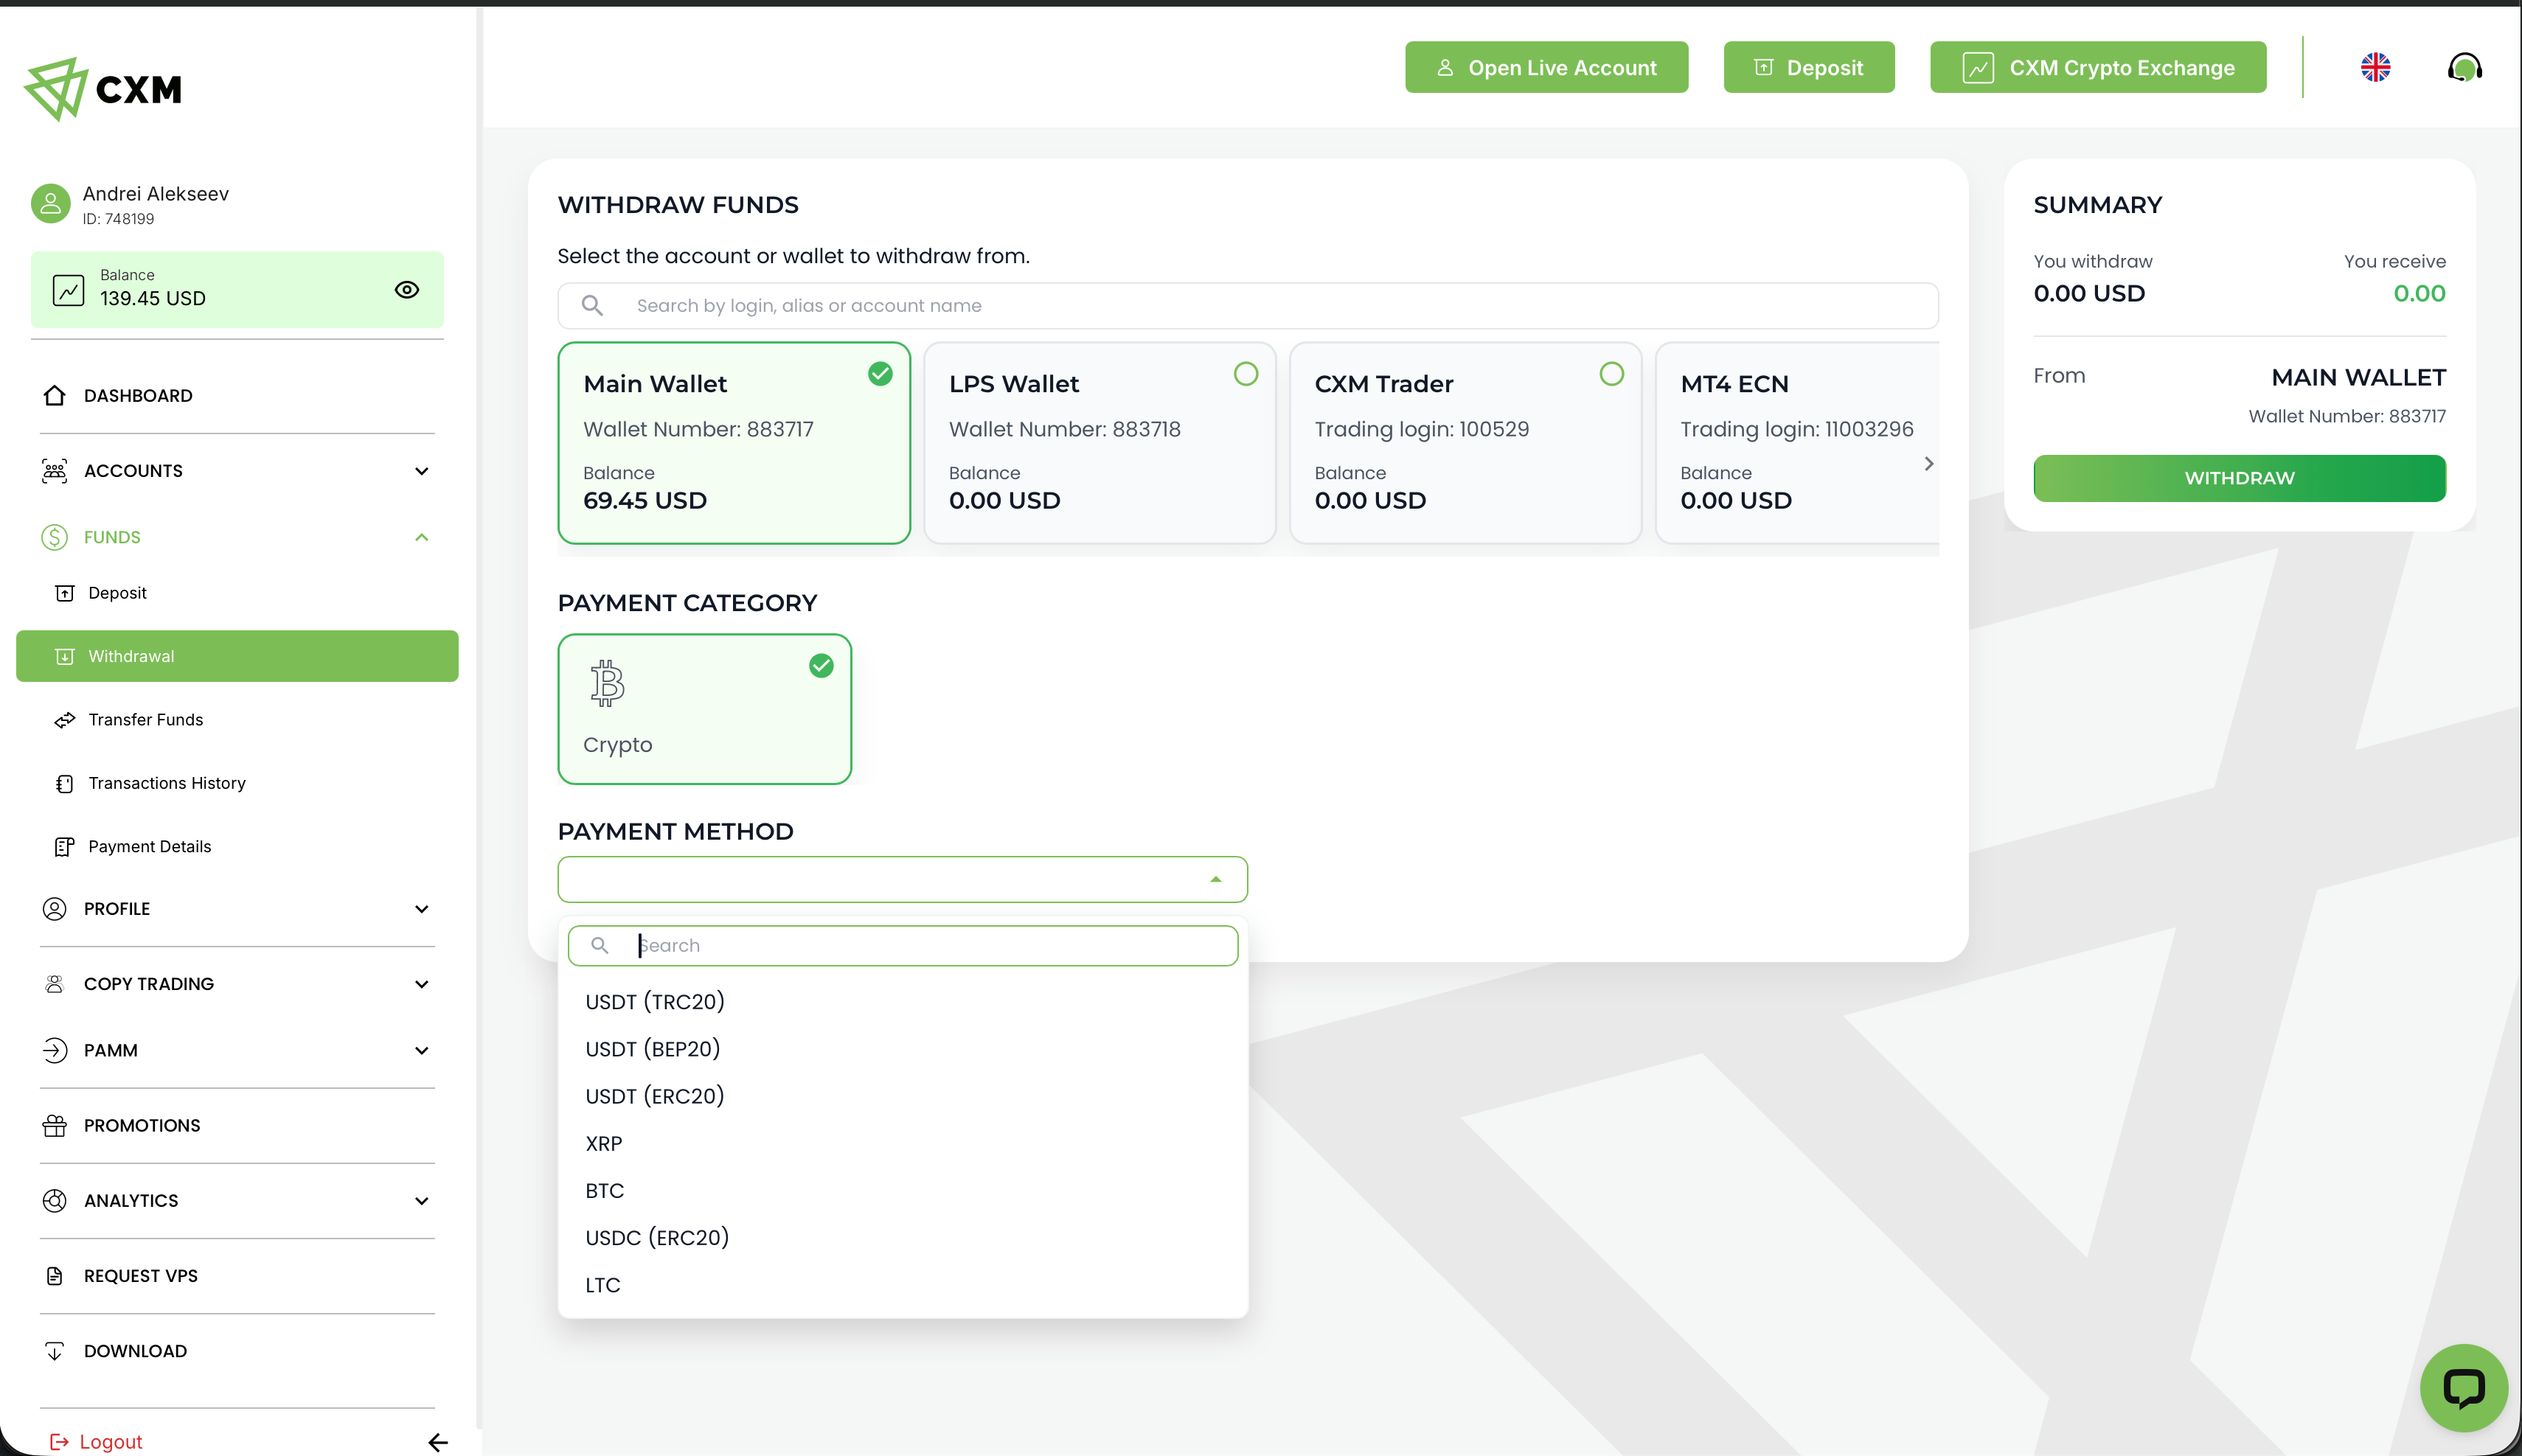Show next account cards with arrow
Viewport: 2522px width, 1456px height.
click(x=1928, y=464)
